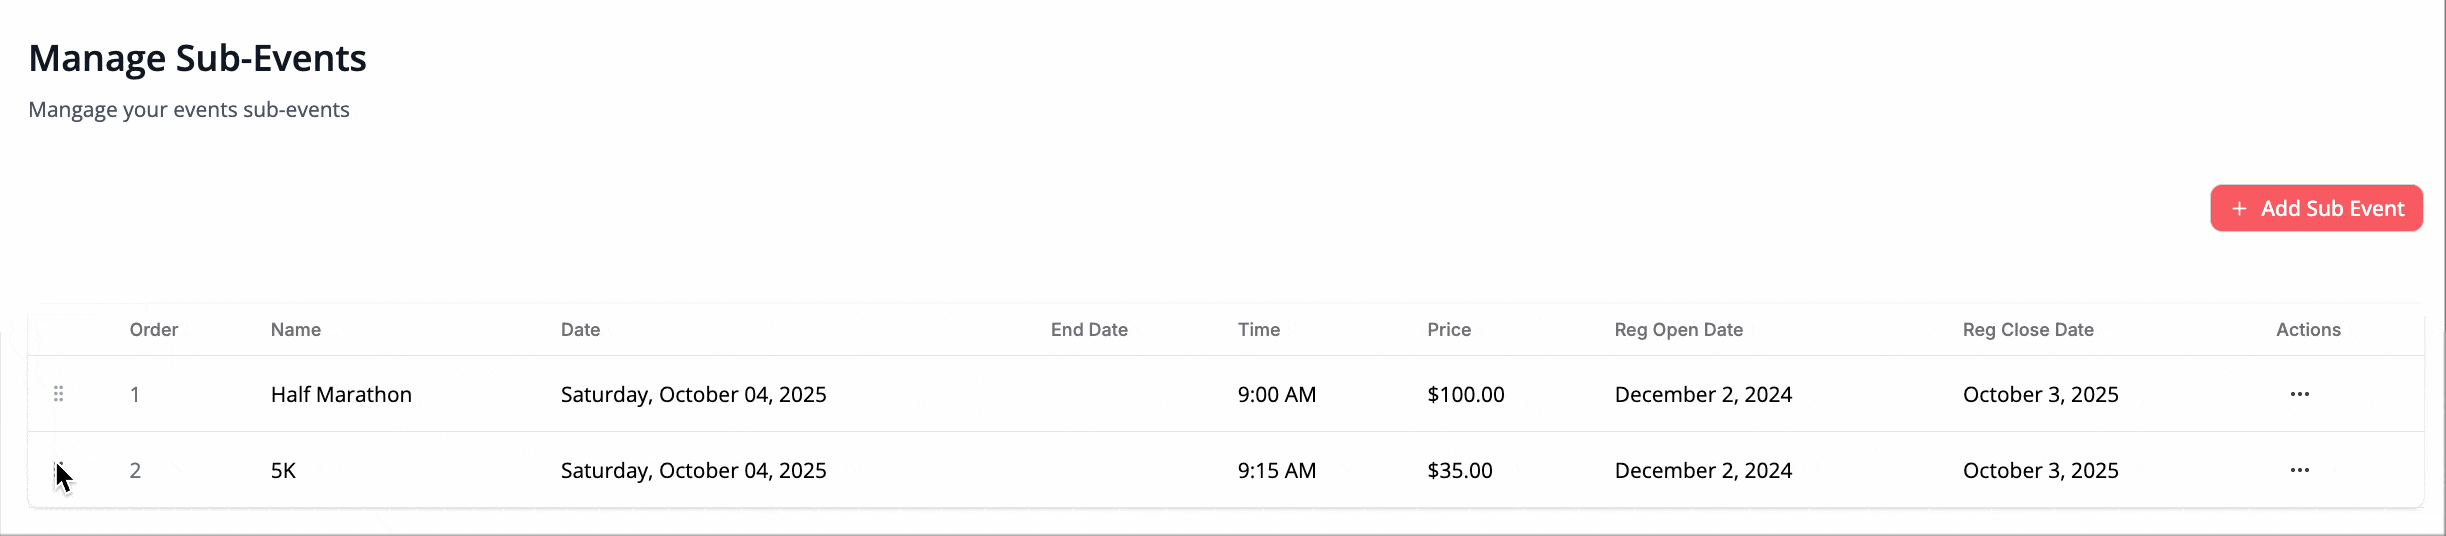Select the Price column header
2446x536 pixels.
tap(1449, 330)
